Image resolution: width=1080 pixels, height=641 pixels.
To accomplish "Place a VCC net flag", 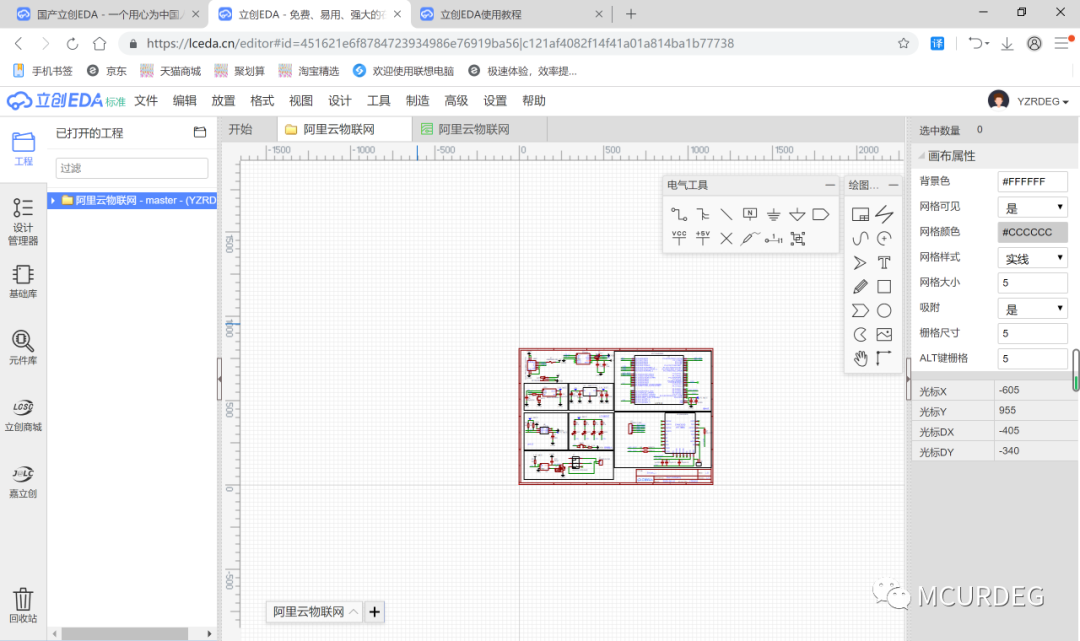I will coord(679,238).
